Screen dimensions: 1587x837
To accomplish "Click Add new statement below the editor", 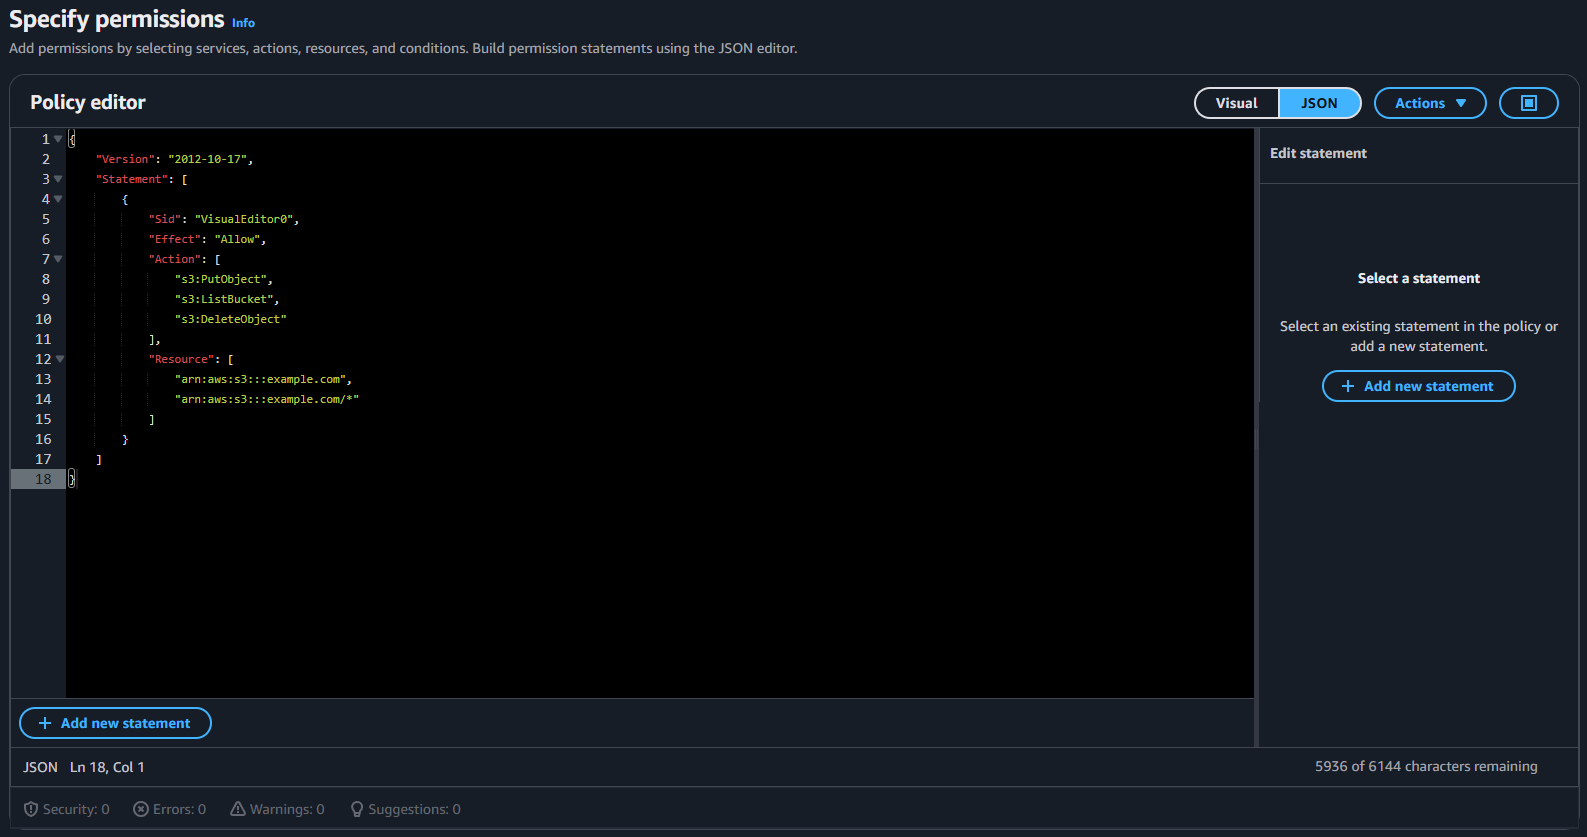I will [x=115, y=723].
